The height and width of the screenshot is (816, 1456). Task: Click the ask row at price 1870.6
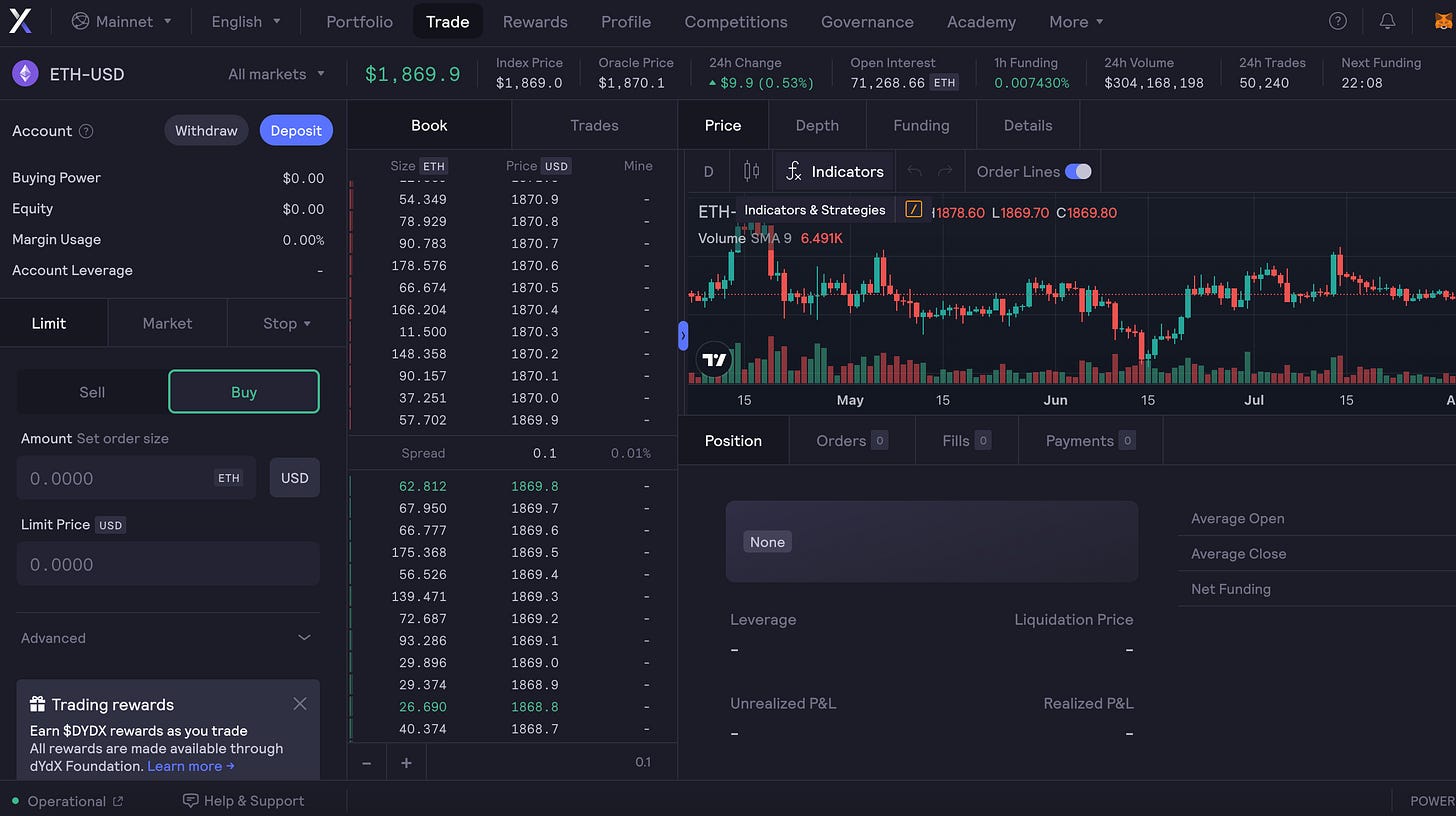coord(512,266)
